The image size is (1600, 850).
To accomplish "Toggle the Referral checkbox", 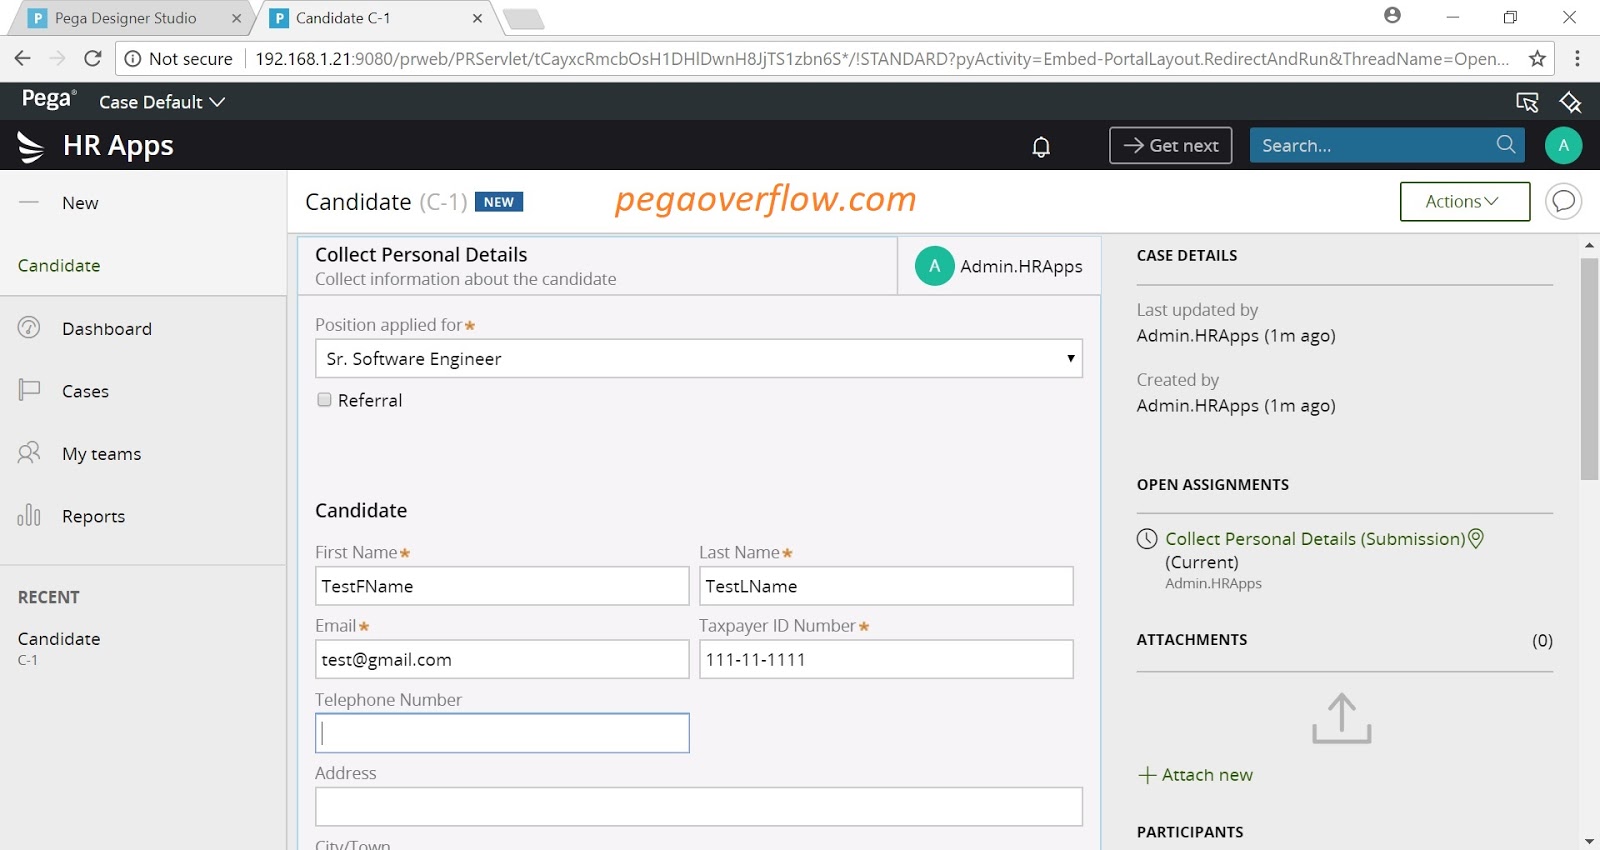I will click(x=324, y=400).
